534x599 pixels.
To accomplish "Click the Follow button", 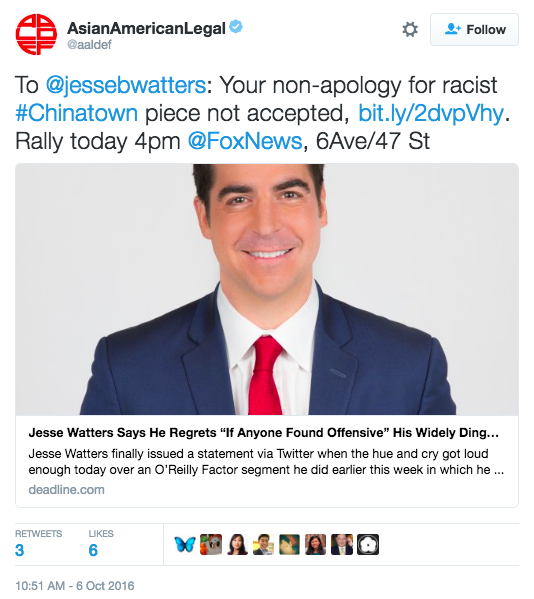I will 474,29.
